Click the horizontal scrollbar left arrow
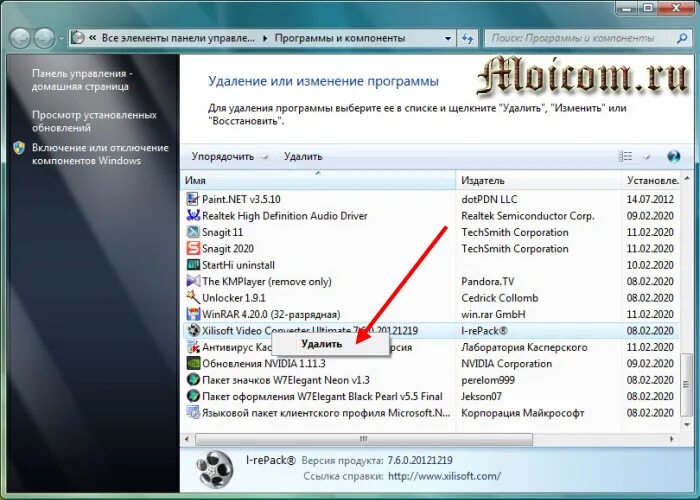 187,439
